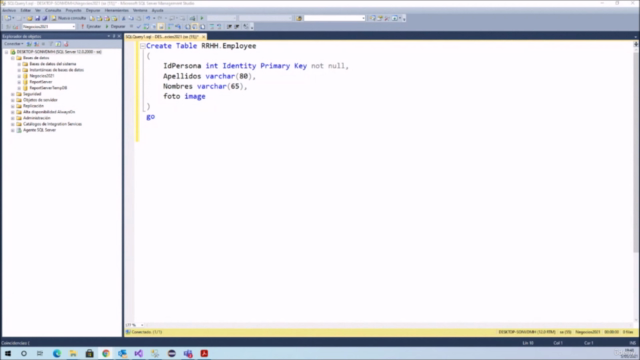Image resolution: width=640 pixels, height=360 pixels.
Task: Expand the Negocios2021 database node
Action: pos(19,76)
